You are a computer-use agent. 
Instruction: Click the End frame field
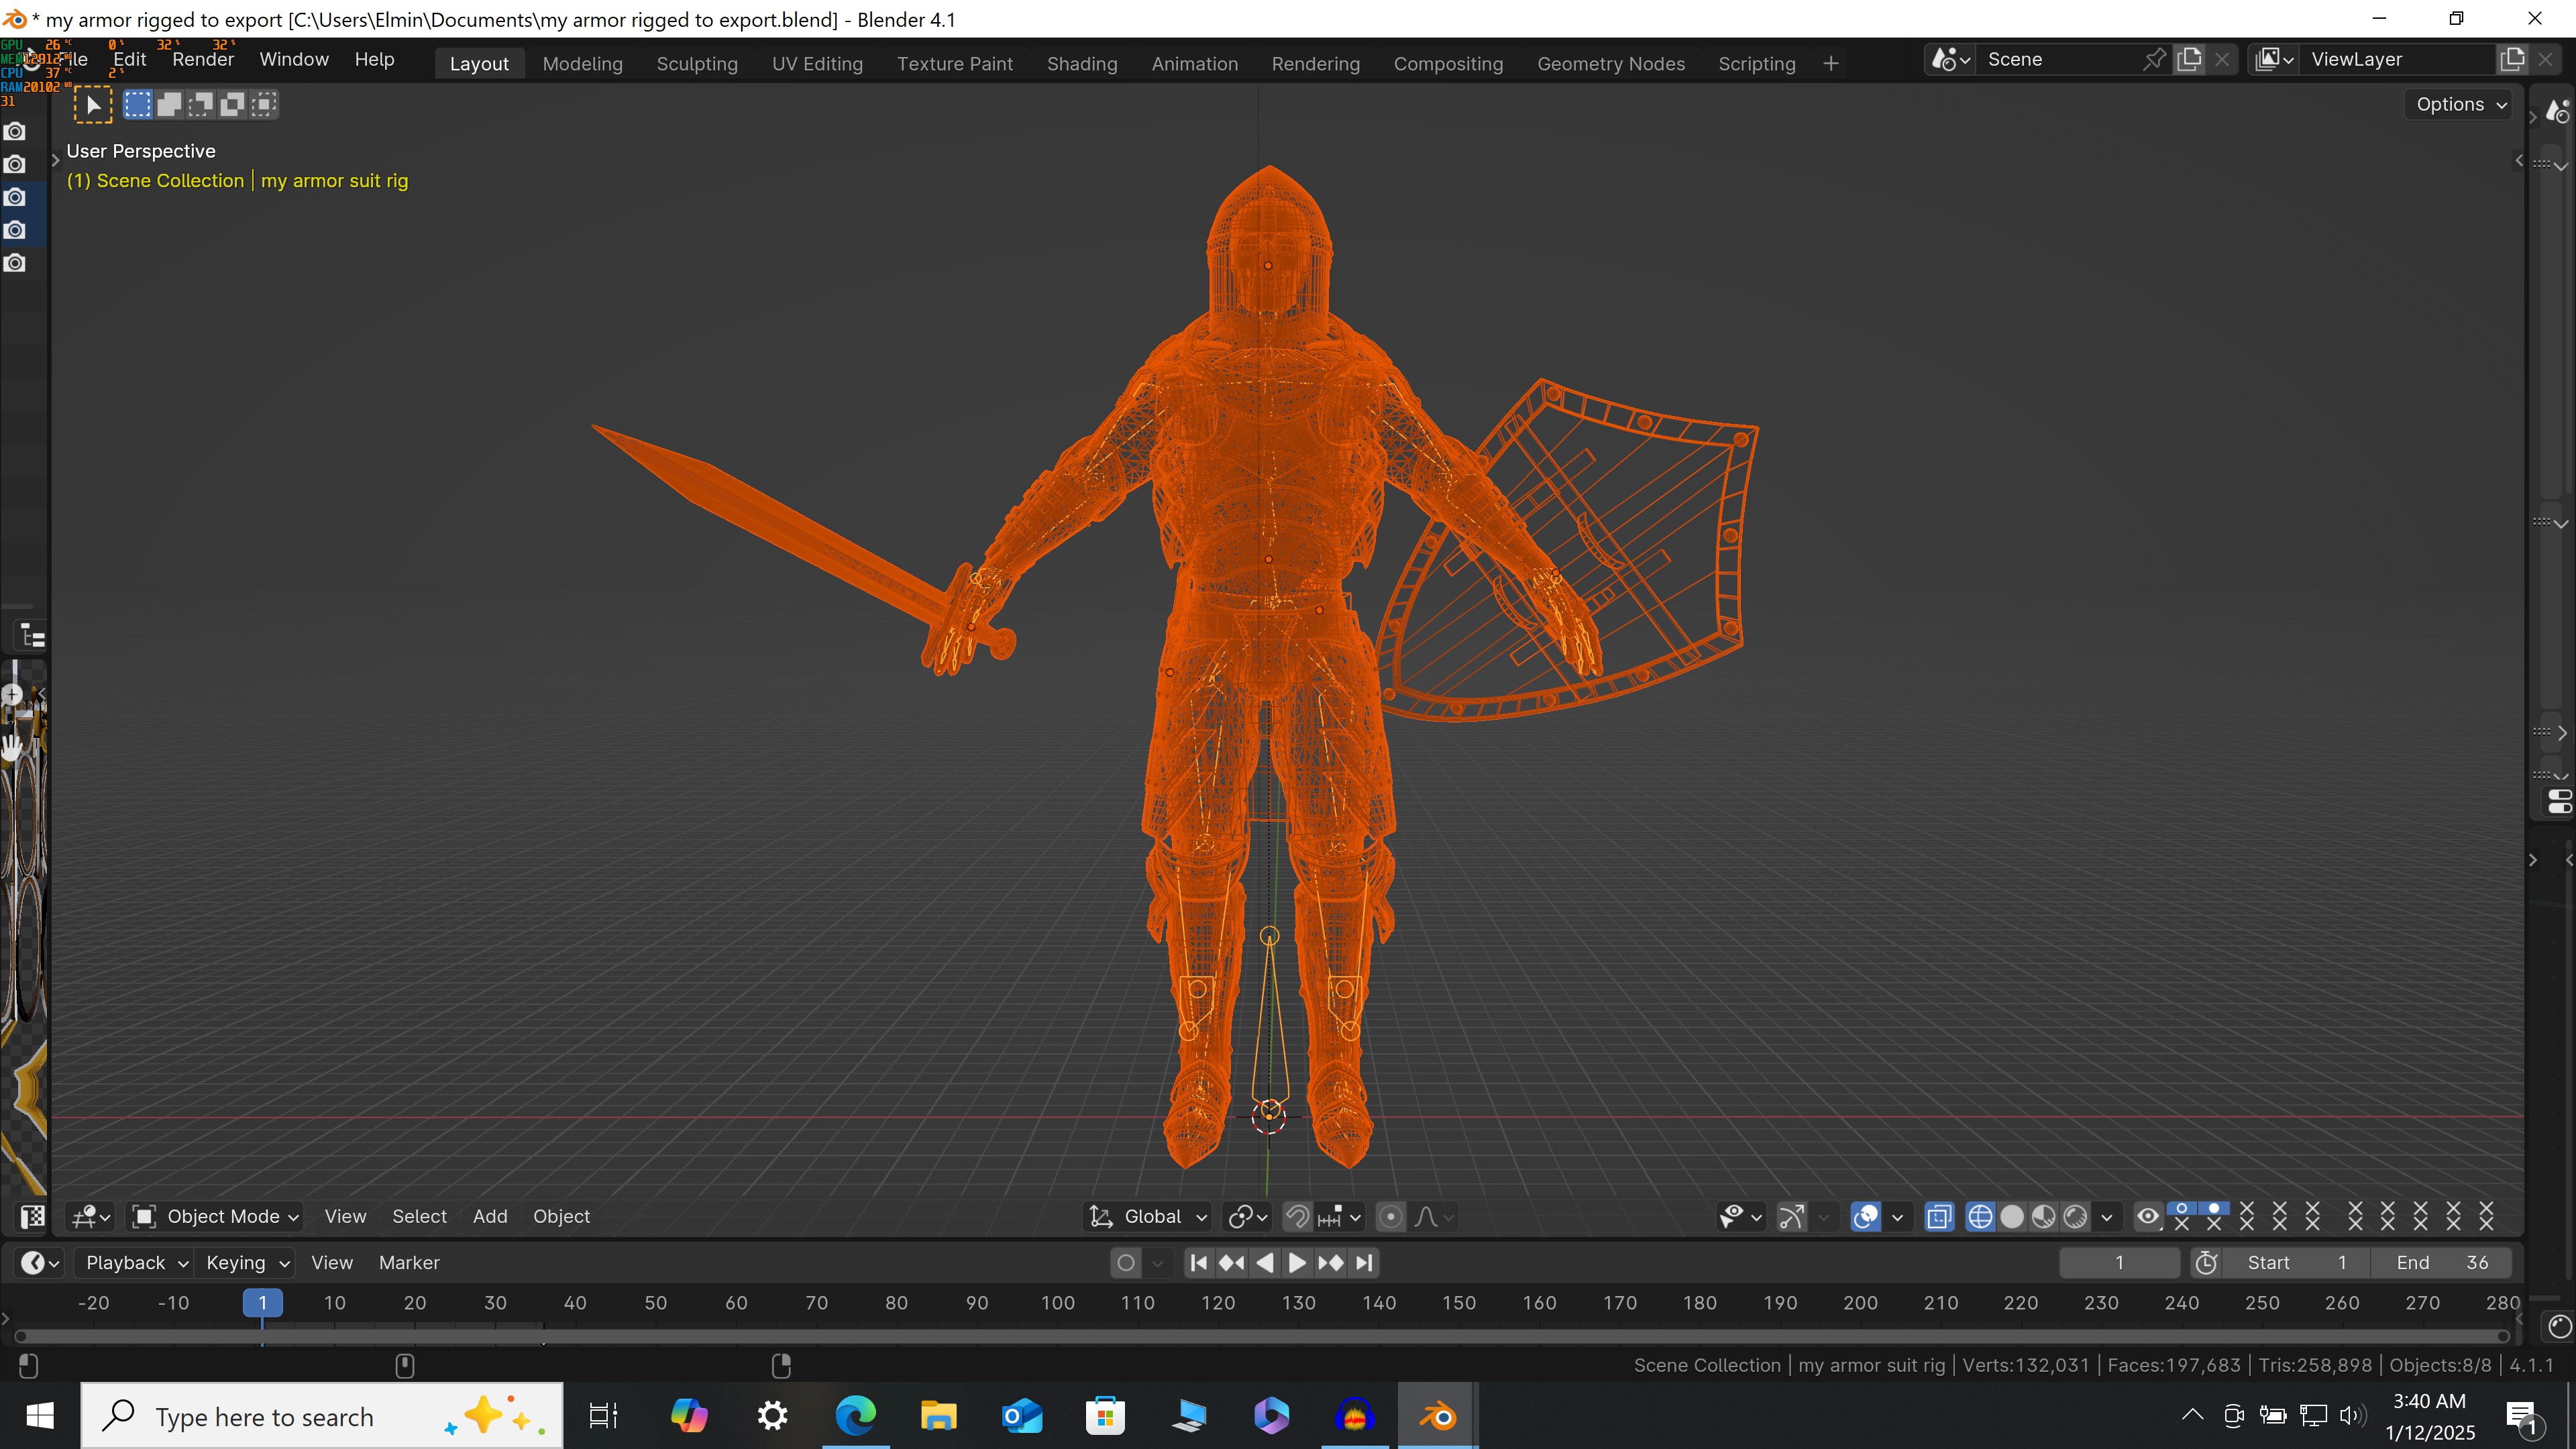(x=2441, y=1263)
